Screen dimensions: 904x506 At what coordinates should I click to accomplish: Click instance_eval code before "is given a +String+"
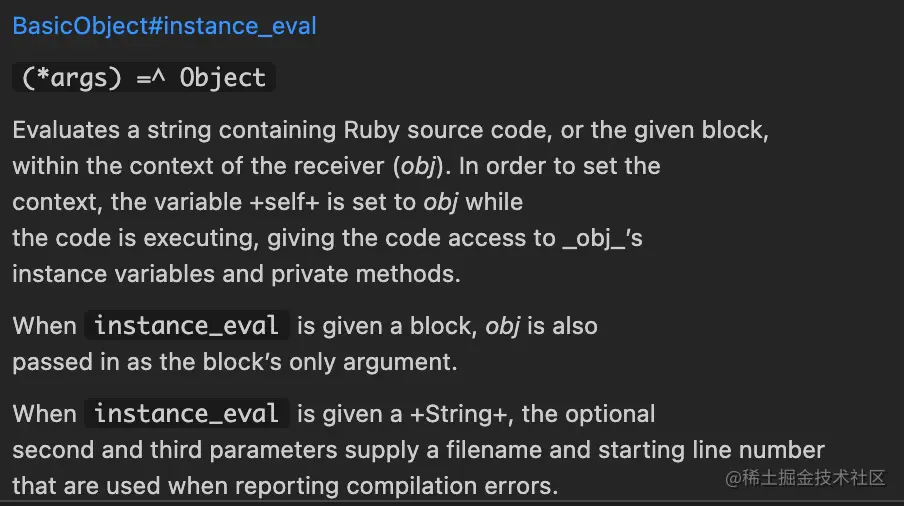click(187, 414)
